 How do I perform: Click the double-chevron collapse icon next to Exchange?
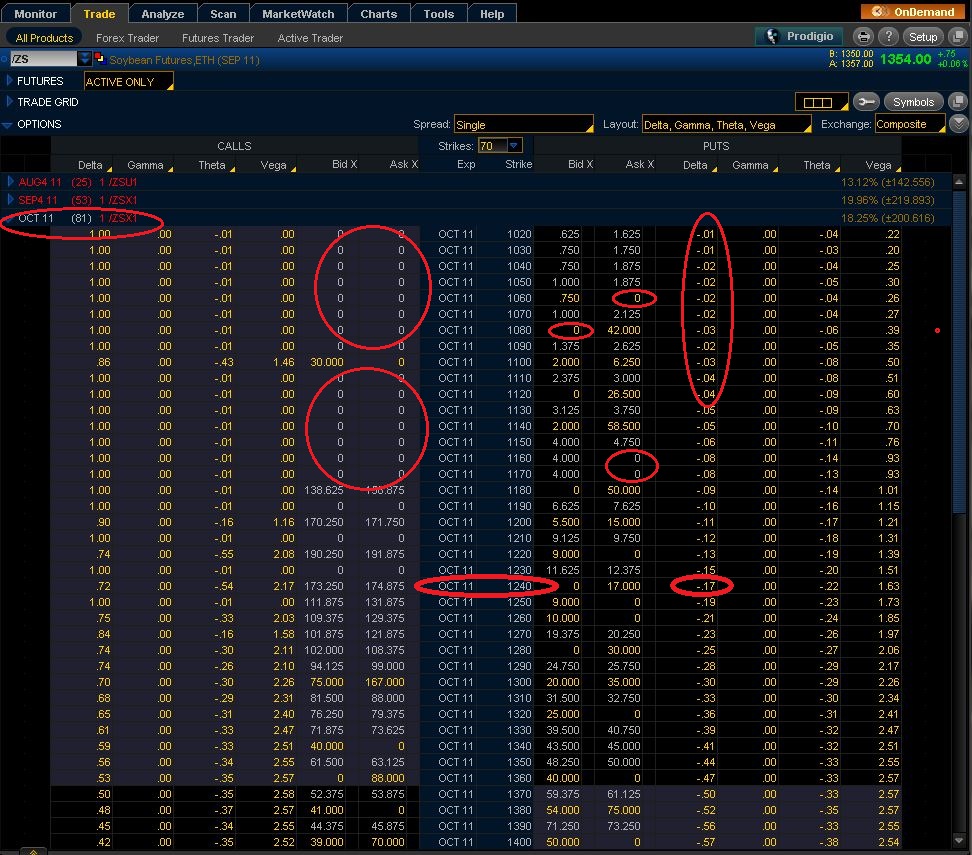(x=959, y=124)
